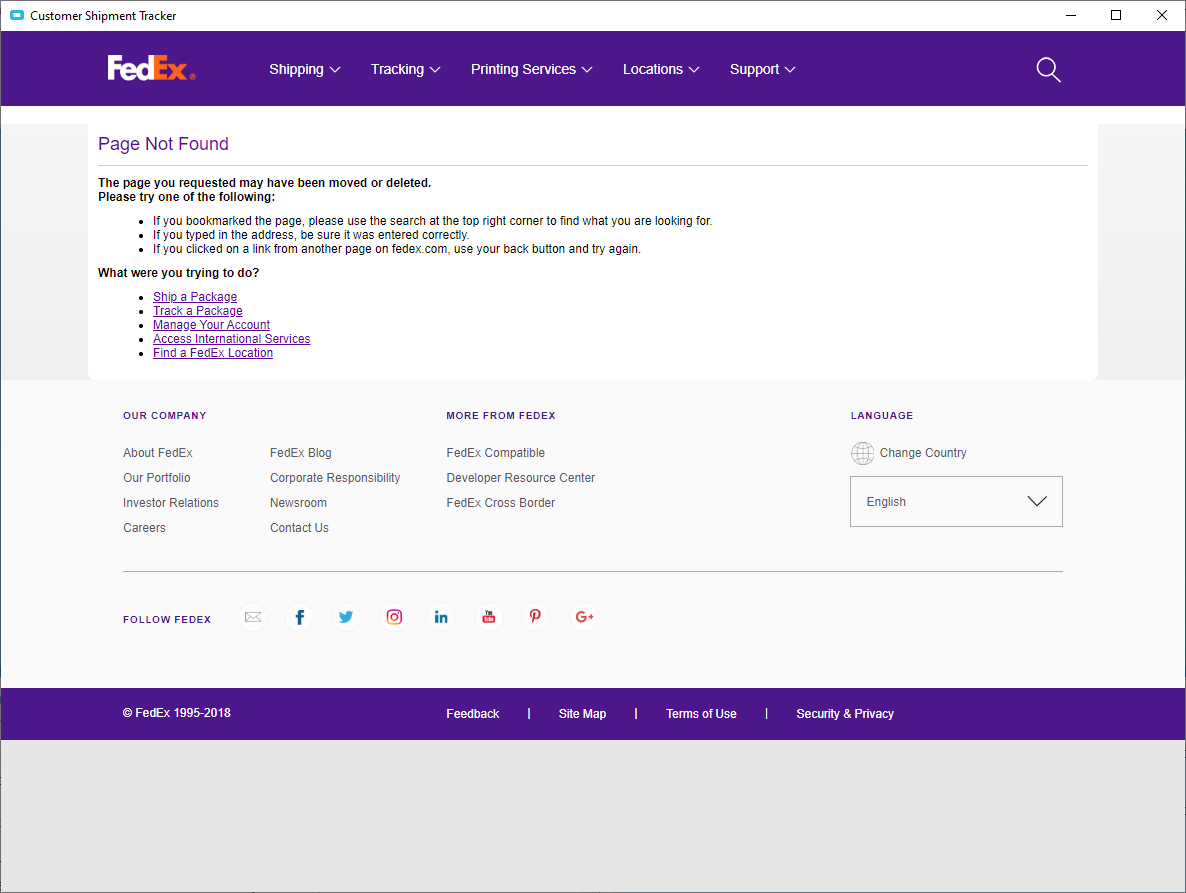Close the Customer Shipment Tracker window

coord(1162,15)
